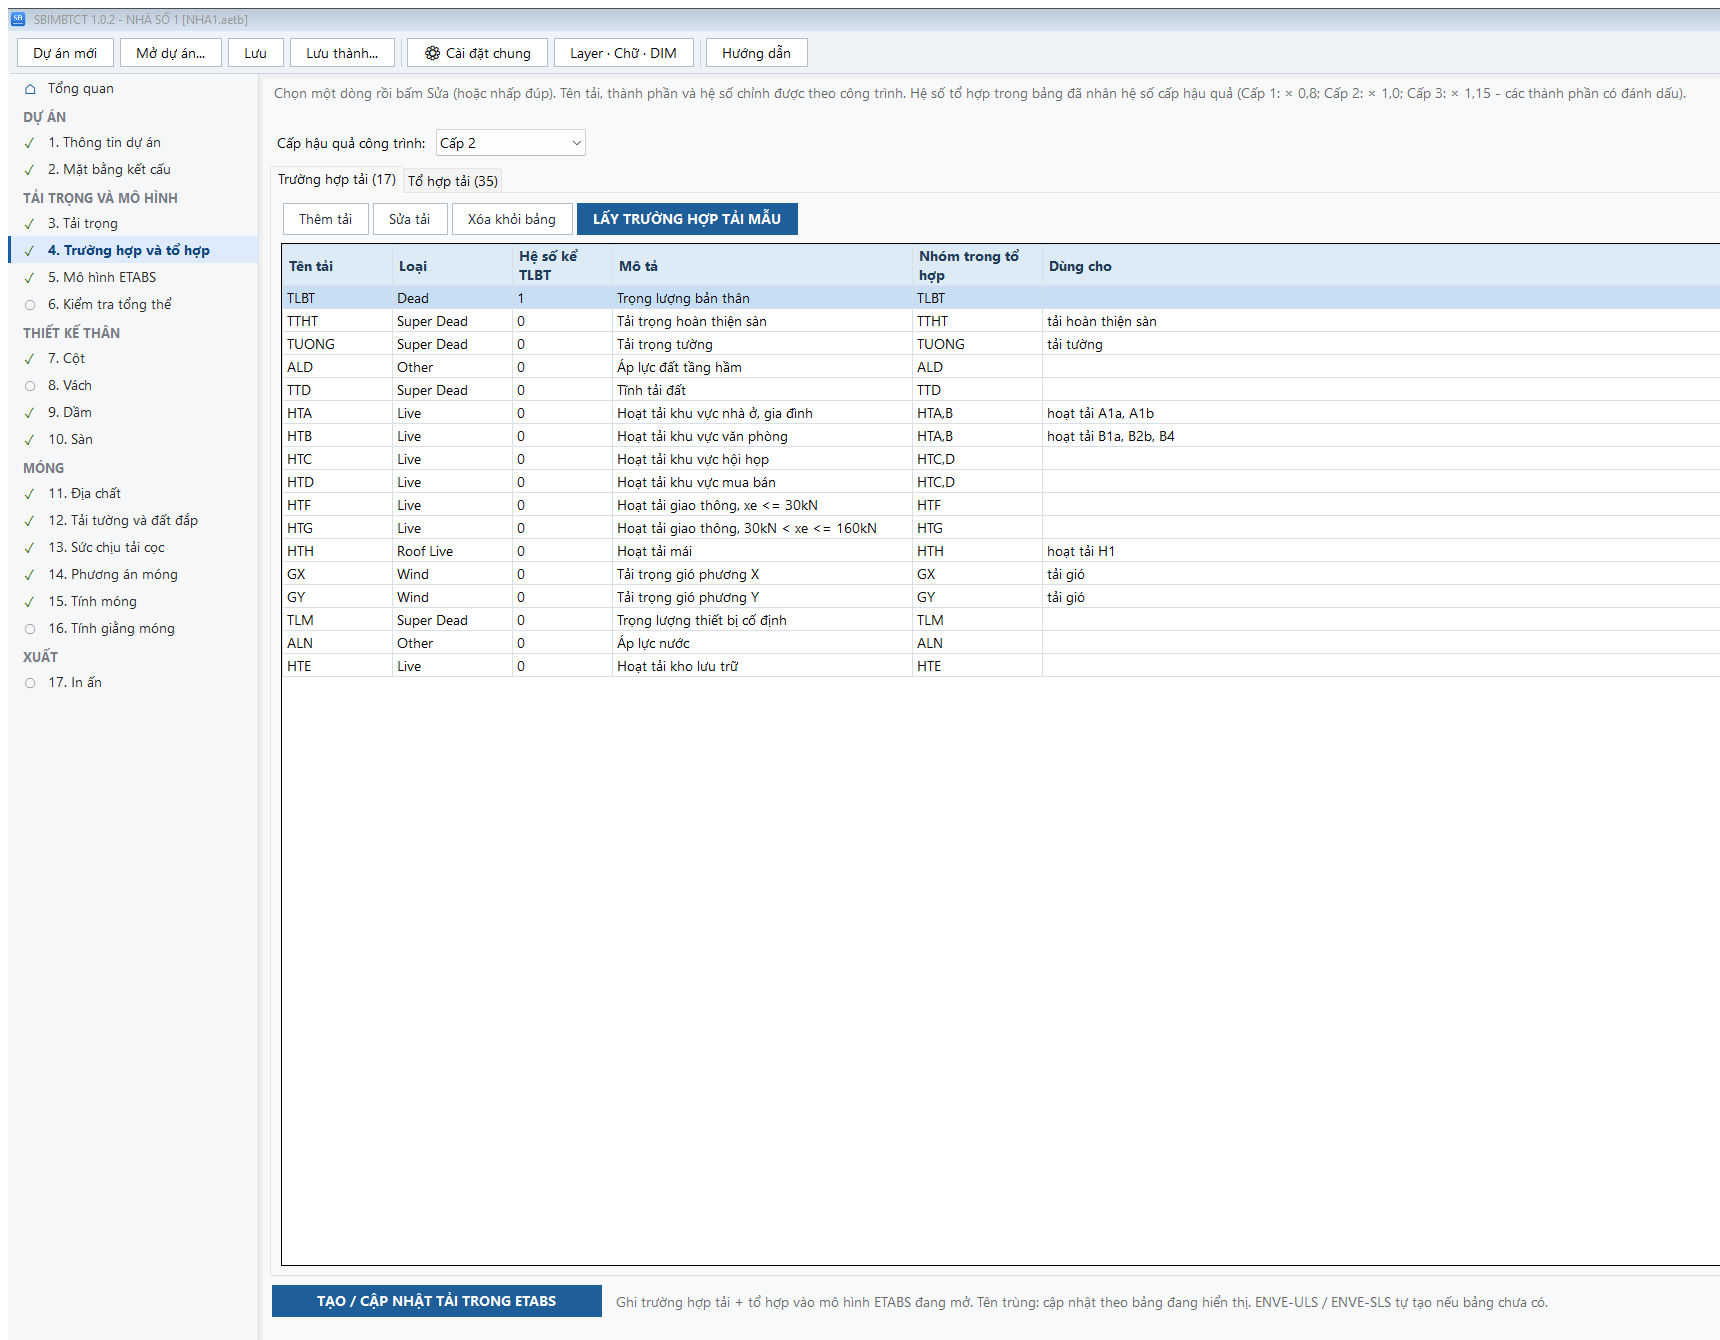The width and height of the screenshot is (1720, 1340).
Task: Select the TTHT load row
Action: point(1000,321)
